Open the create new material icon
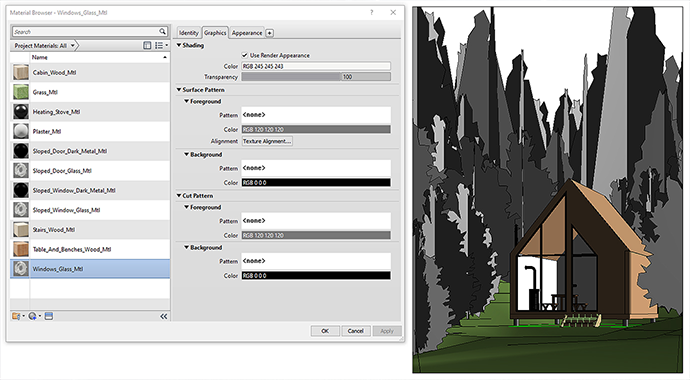 pos(33,316)
